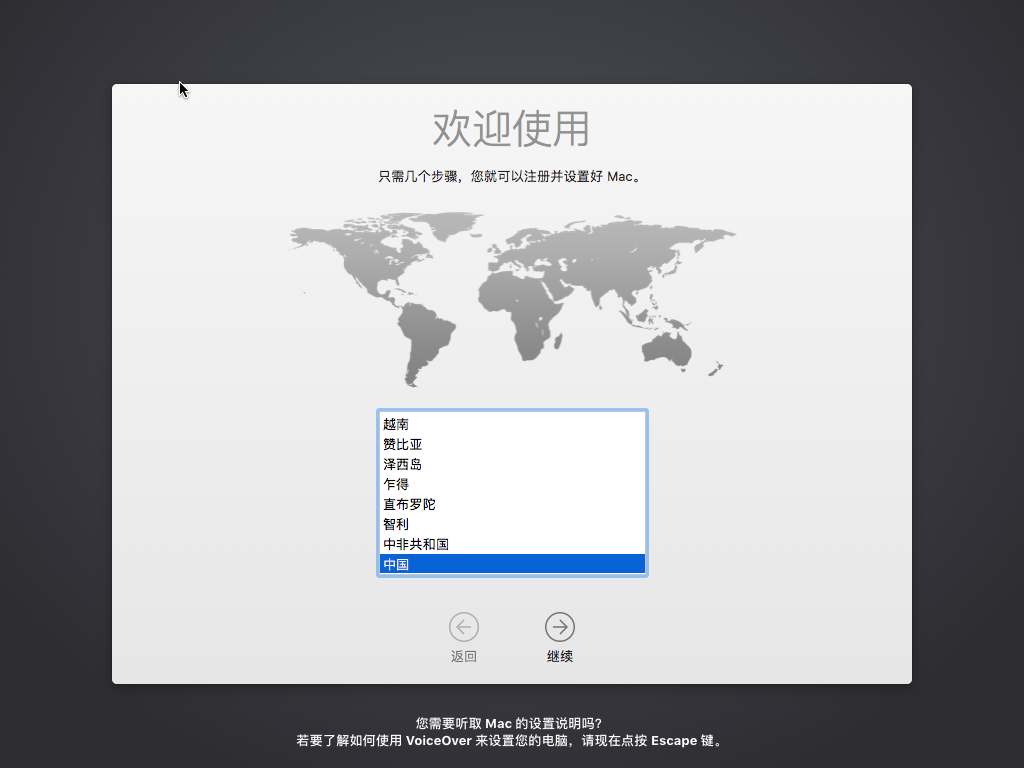Select 直布罗陀 in the list
Viewport: 1024px width, 768px height.
409,504
